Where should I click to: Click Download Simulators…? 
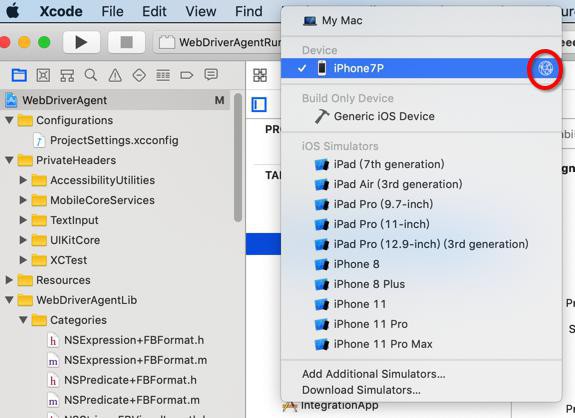(x=421, y=390)
